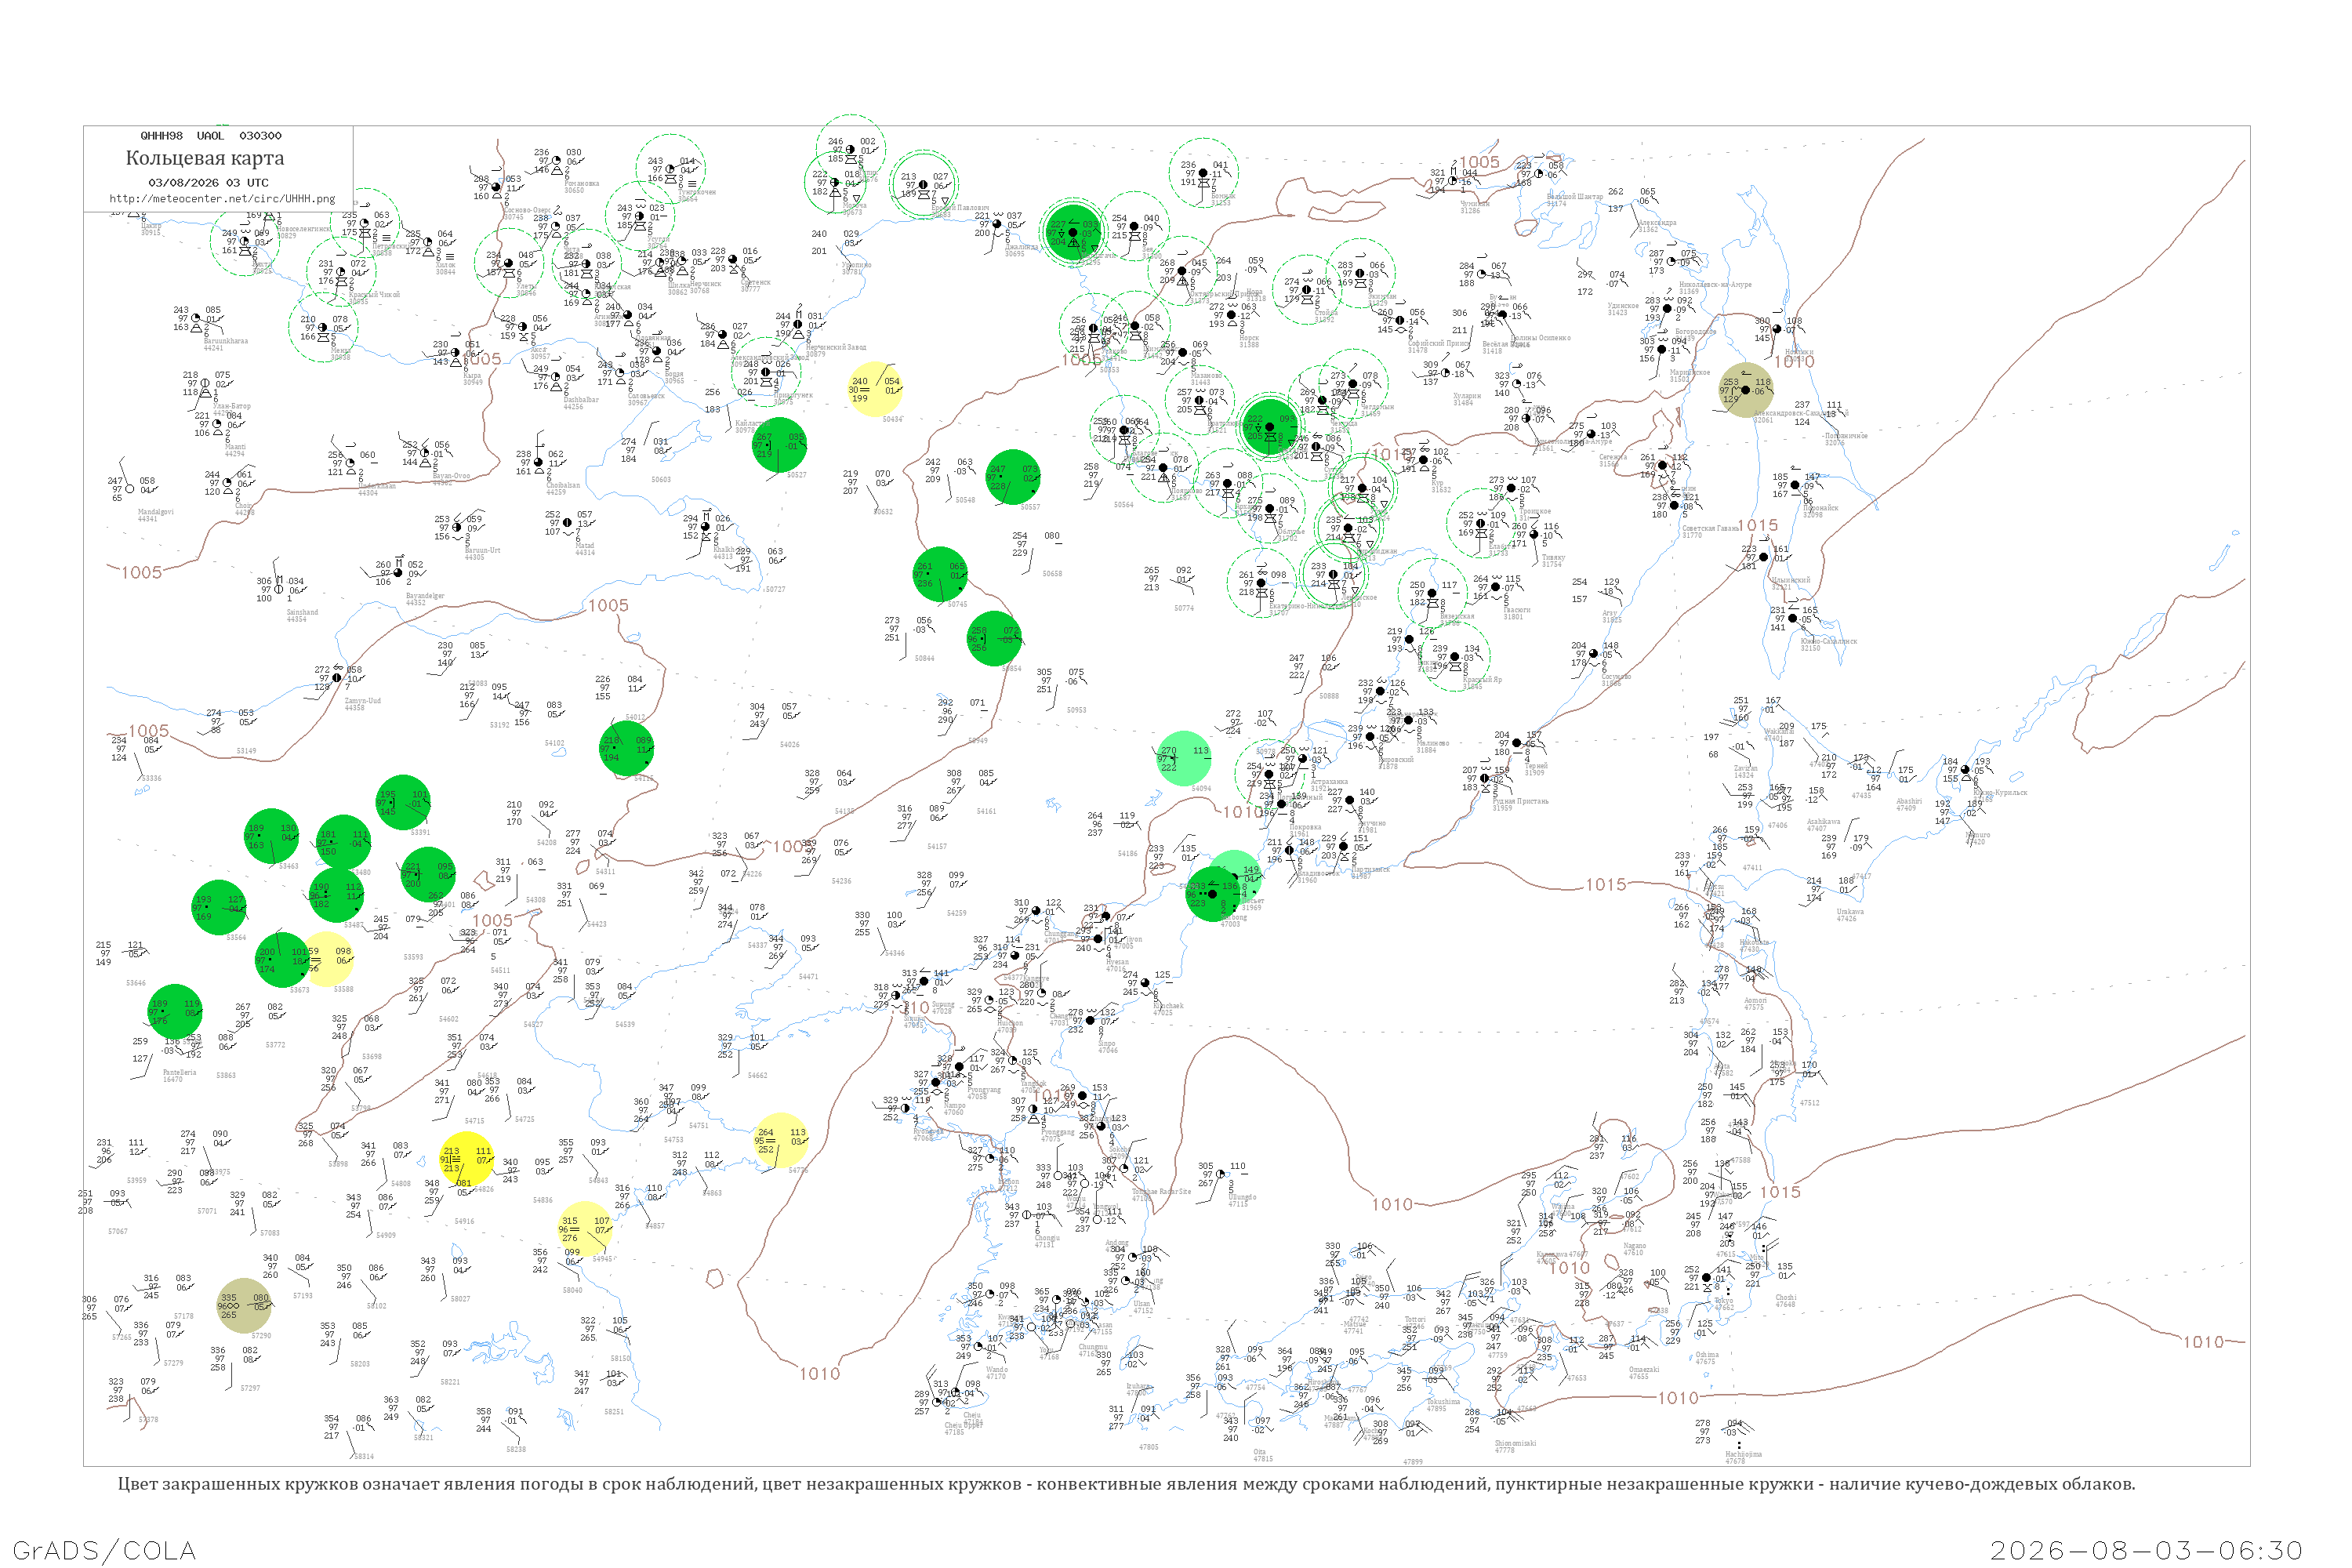The height and width of the screenshot is (1568, 2352).
Task: Select the "Baruunkharaa 44241" station label
Action: pyautogui.click(x=225, y=345)
